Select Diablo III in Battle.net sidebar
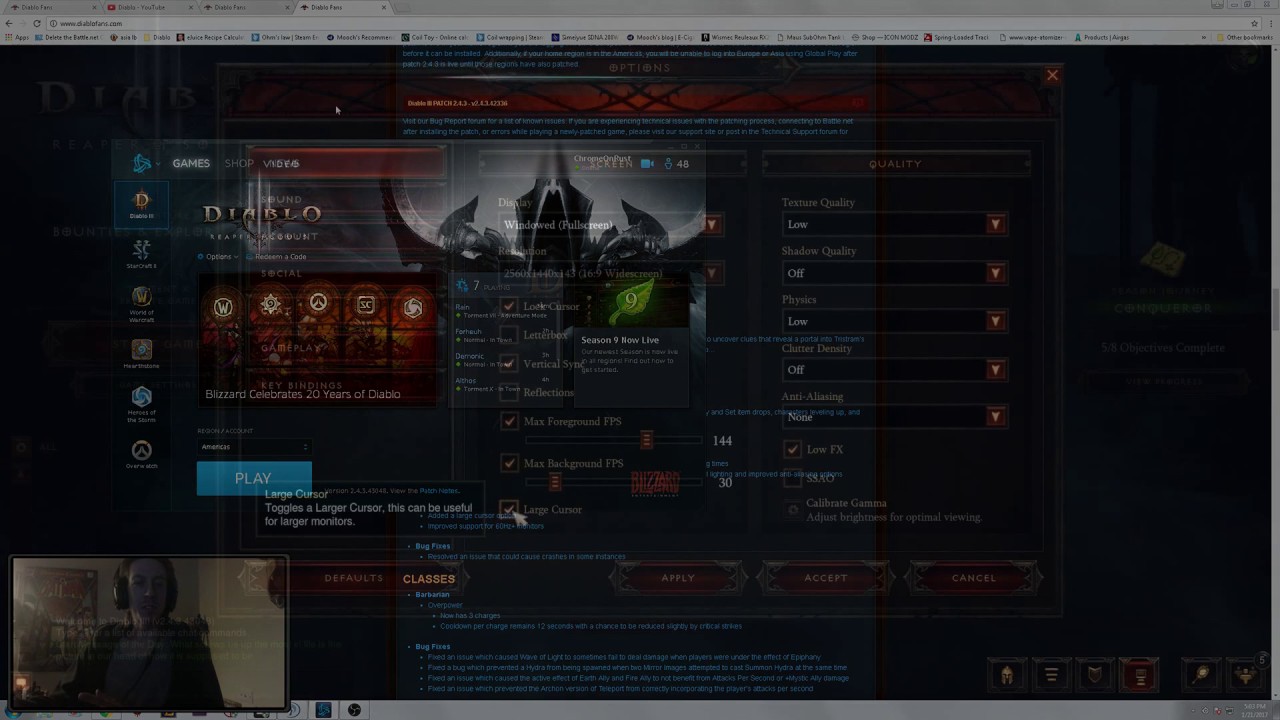This screenshot has height=720, width=1280. pos(141,204)
